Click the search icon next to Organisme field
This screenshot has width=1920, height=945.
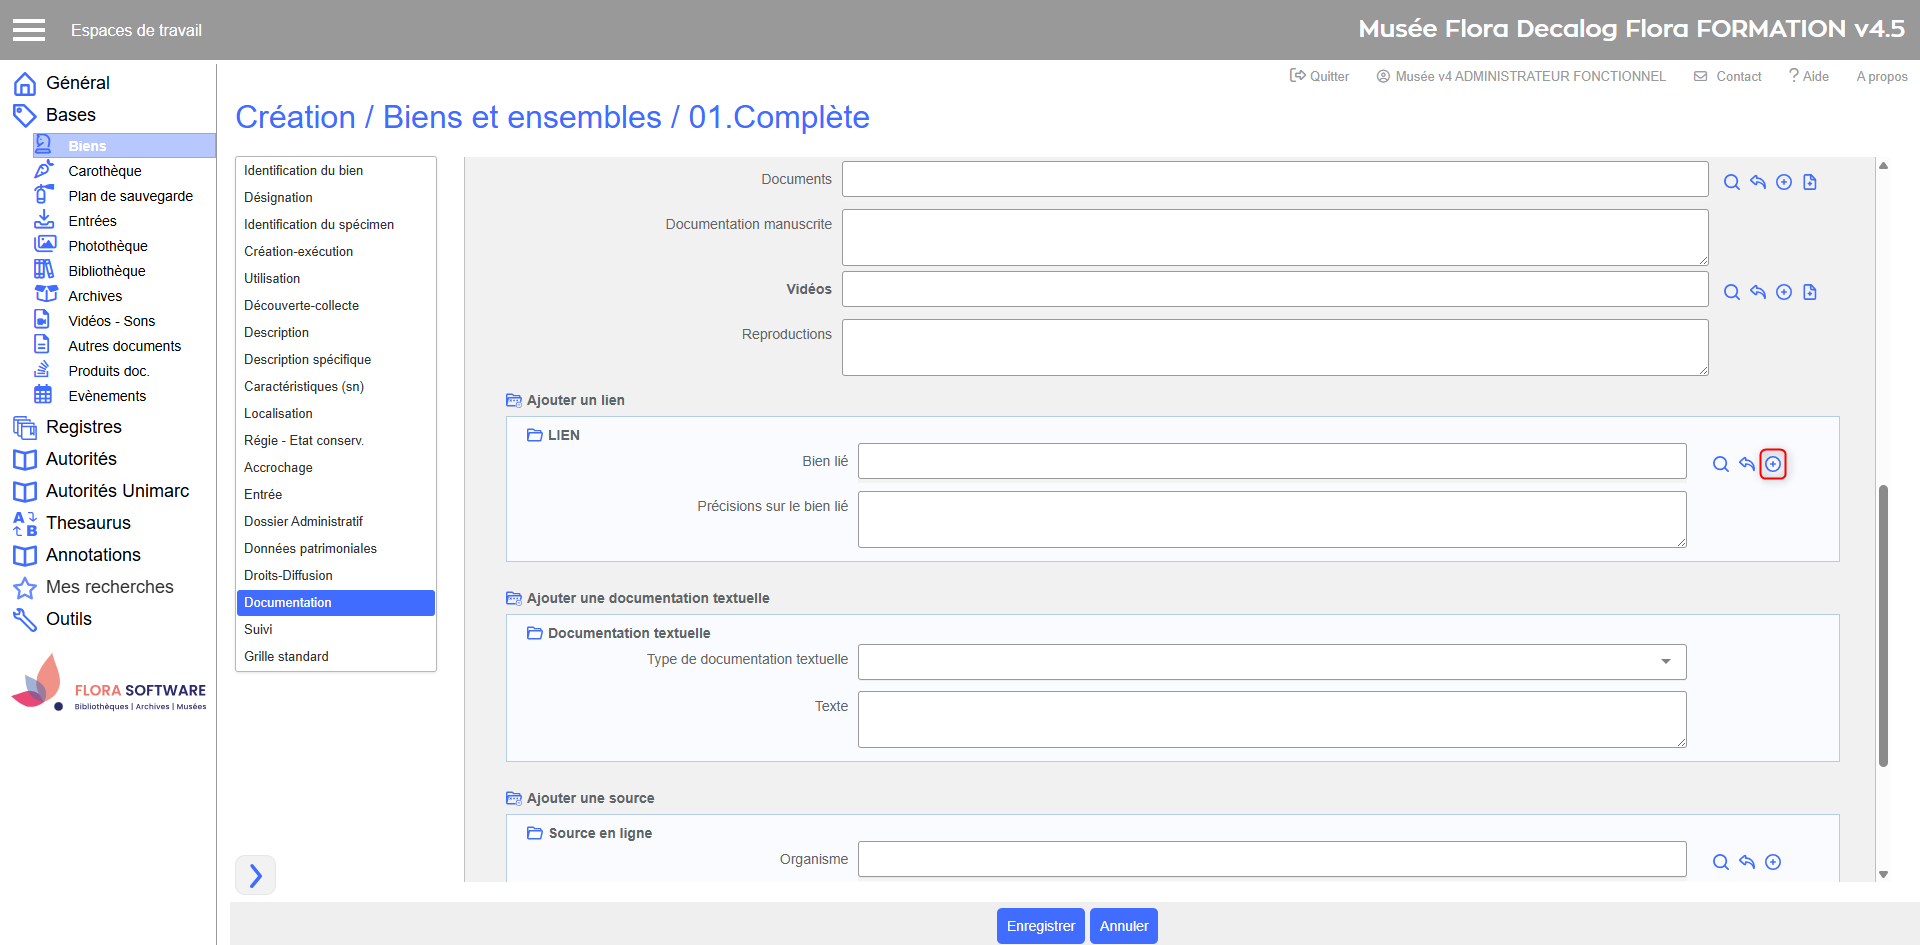point(1720,862)
